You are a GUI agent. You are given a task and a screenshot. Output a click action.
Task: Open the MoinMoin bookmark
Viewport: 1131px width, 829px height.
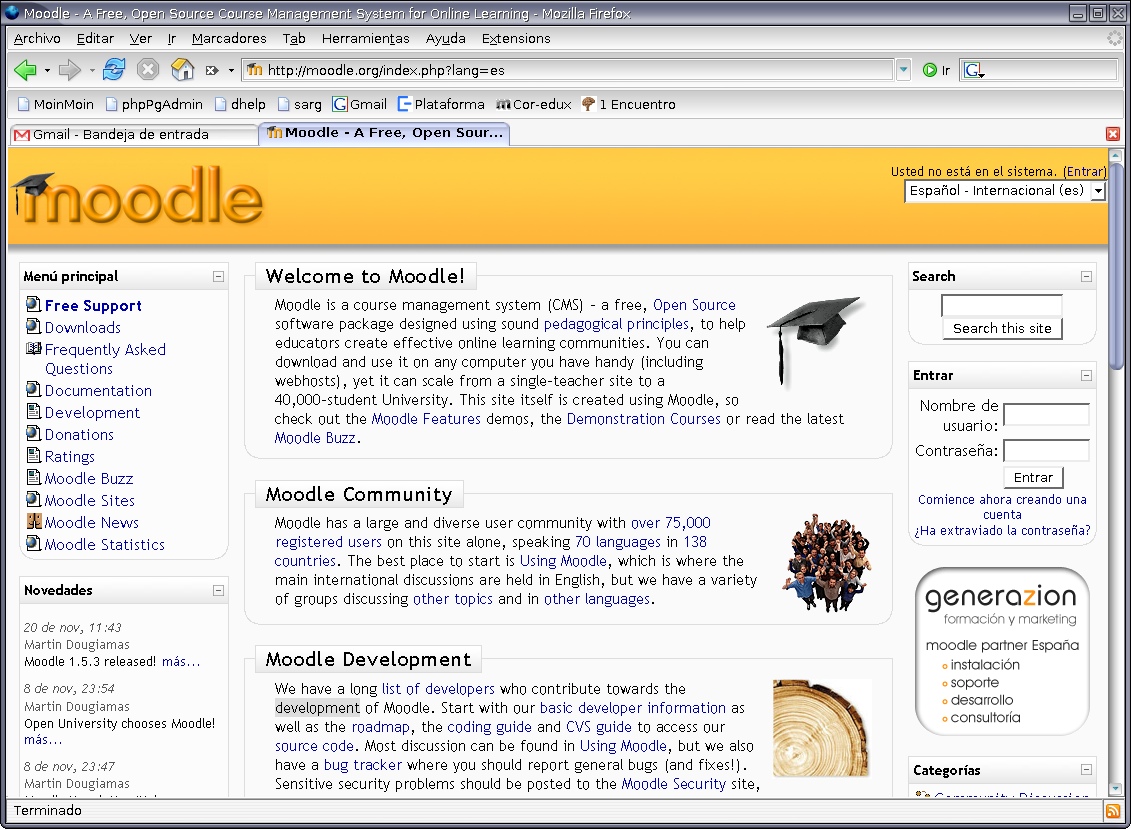(x=56, y=104)
